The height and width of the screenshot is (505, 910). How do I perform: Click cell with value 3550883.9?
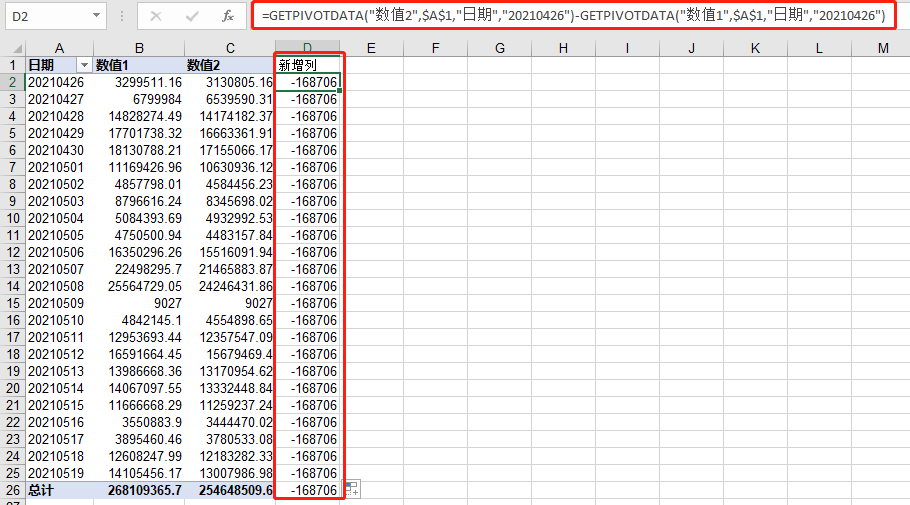139,422
